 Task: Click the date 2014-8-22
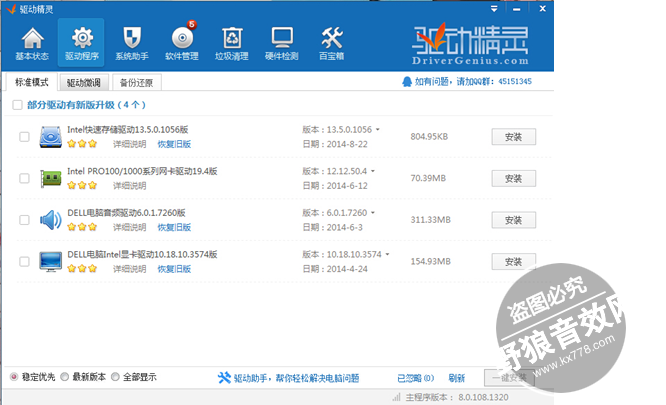pyautogui.click(x=347, y=144)
